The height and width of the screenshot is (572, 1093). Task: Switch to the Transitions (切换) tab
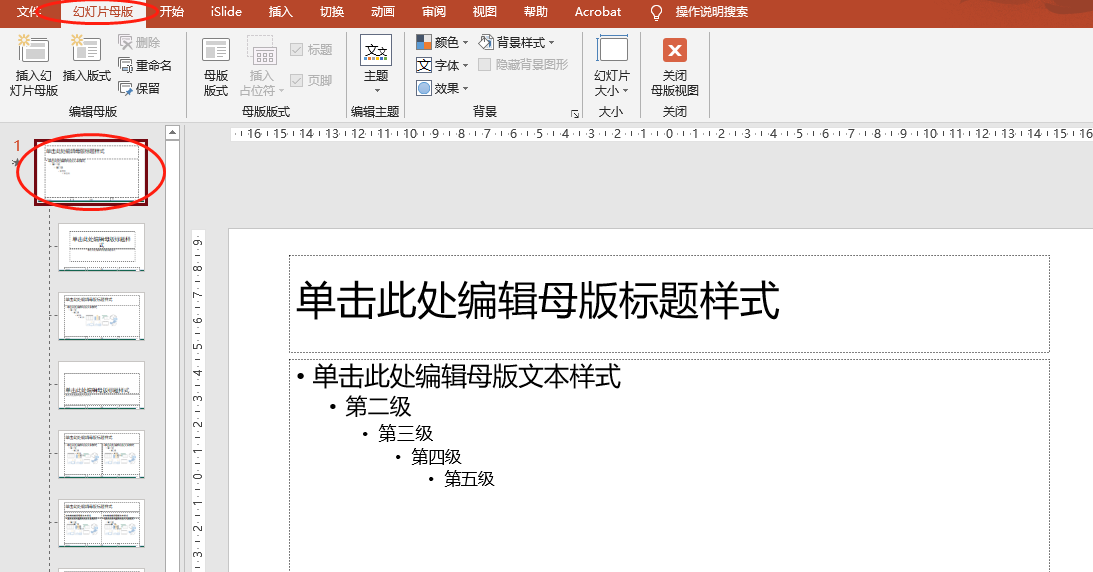click(332, 12)
